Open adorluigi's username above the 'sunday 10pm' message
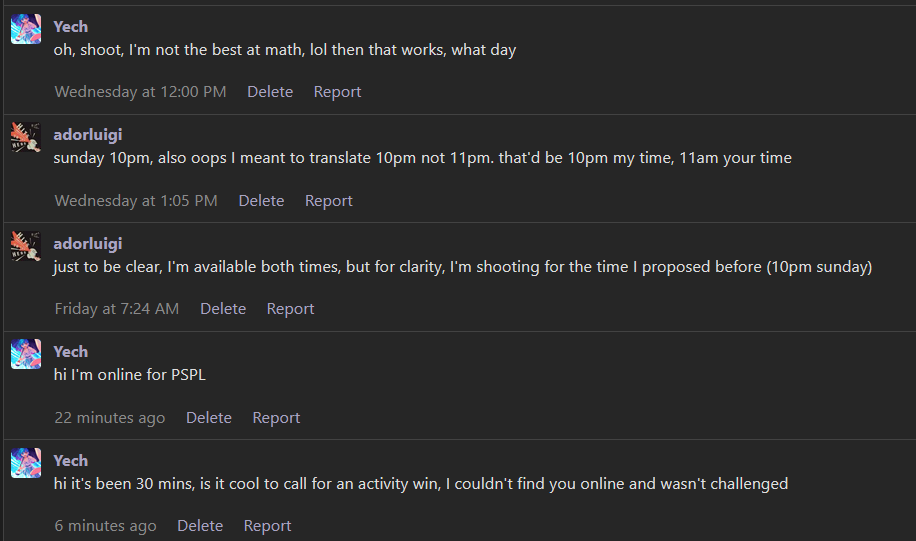Screen dimensions: 916x541 88,134
